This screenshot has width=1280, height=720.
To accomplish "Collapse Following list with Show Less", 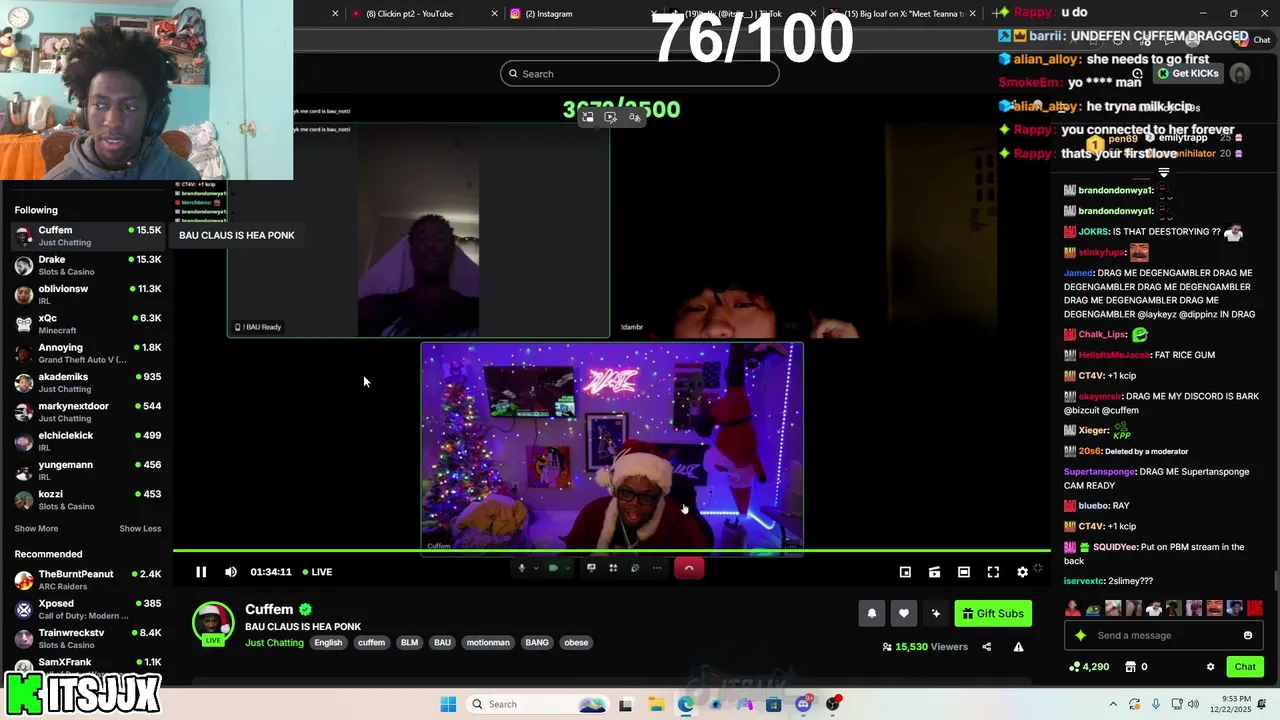I will point(140,529).
